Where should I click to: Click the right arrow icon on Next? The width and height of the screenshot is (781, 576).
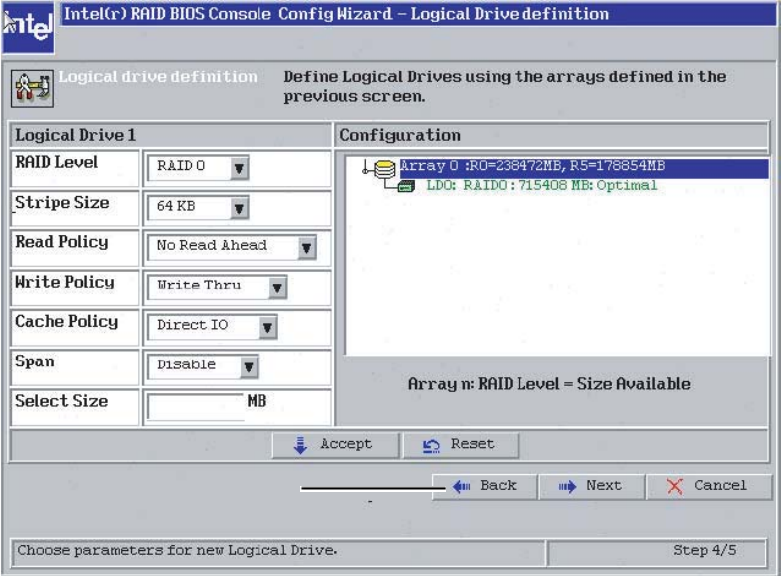[x=567, y=486]
